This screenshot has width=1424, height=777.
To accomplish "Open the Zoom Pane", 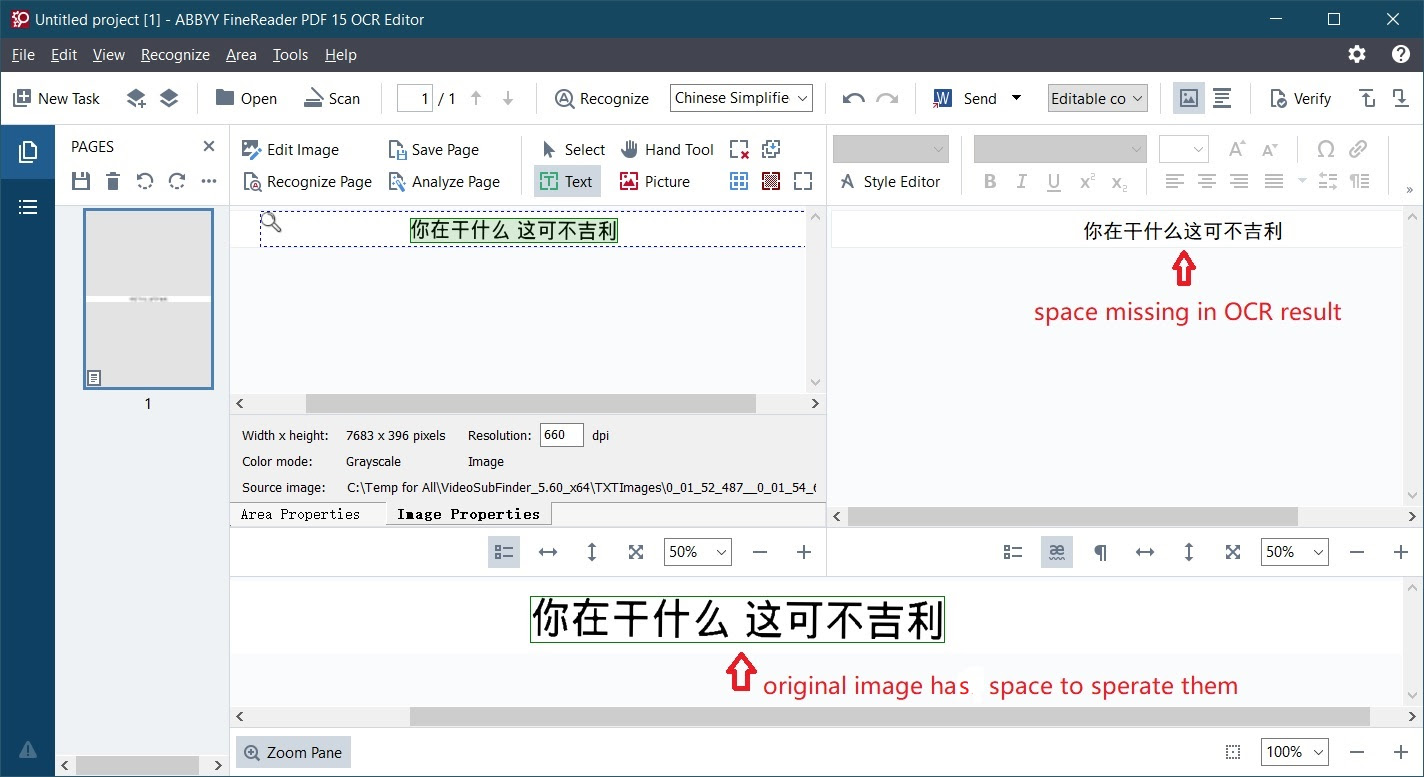I will tap(293, 751).
